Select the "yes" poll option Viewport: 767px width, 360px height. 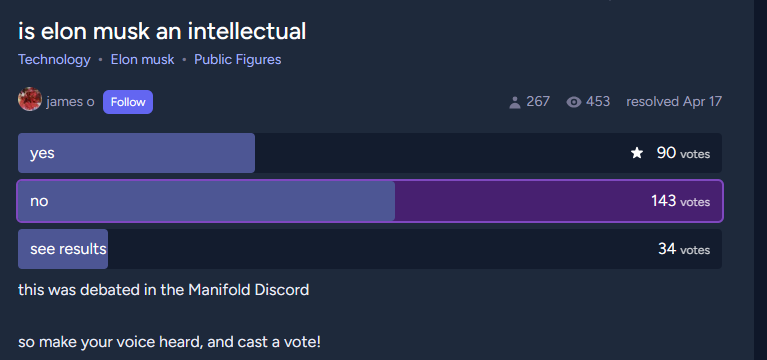pyautogui.click(x=370, y=153)
